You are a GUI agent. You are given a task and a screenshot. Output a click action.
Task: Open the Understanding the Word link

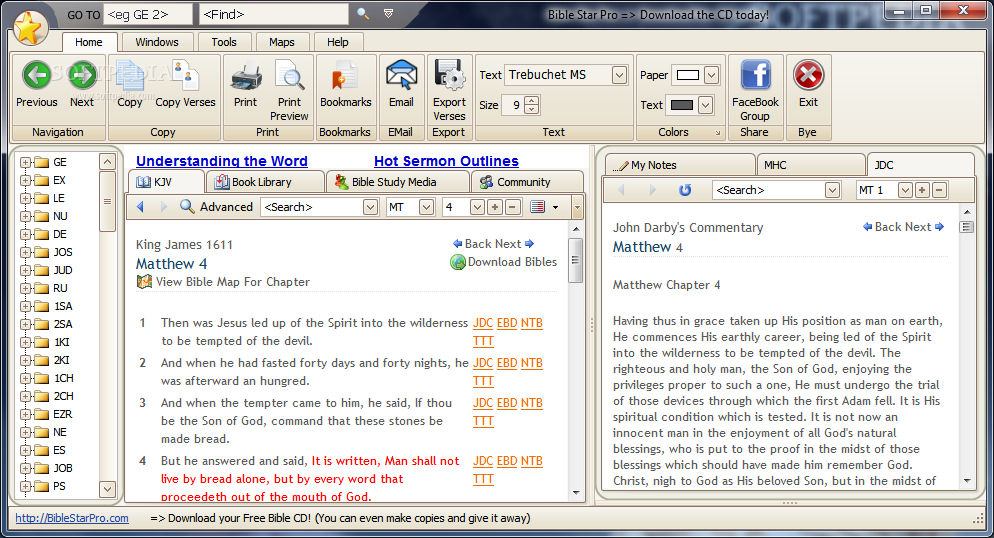[x=222, y=161]
